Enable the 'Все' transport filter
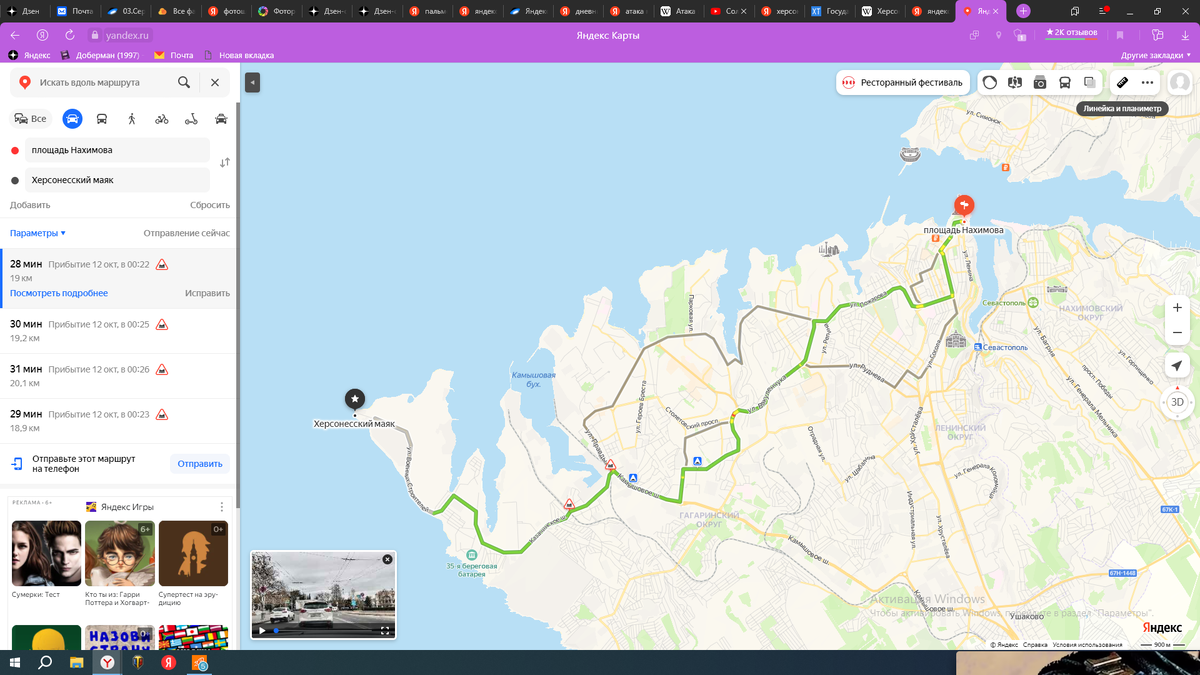This screenshot has height=675, width=1200. coord(30,118)
